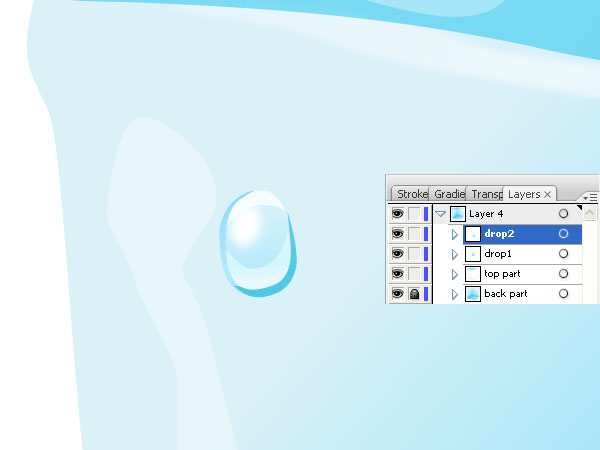Click the top part layer thumbnail
This screenshot has height=450, width=600.
473,274
